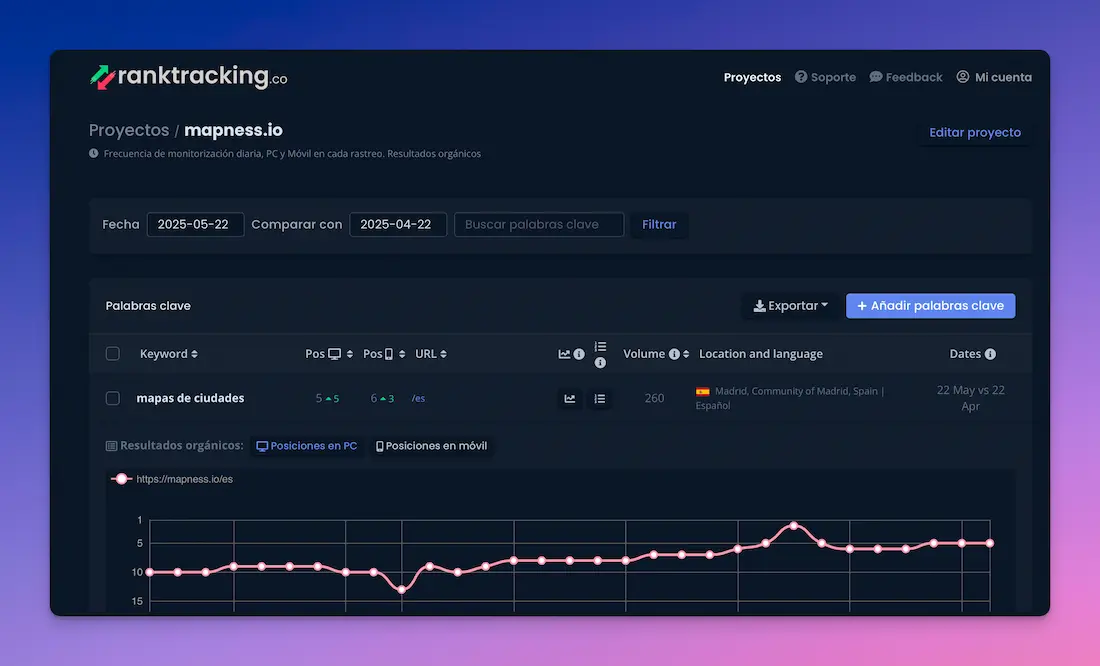The height and width of the screenshot is (666, 1100).
Task: Open the Feedback section via its speech bubble icon
Action: (x=874, y=76)
